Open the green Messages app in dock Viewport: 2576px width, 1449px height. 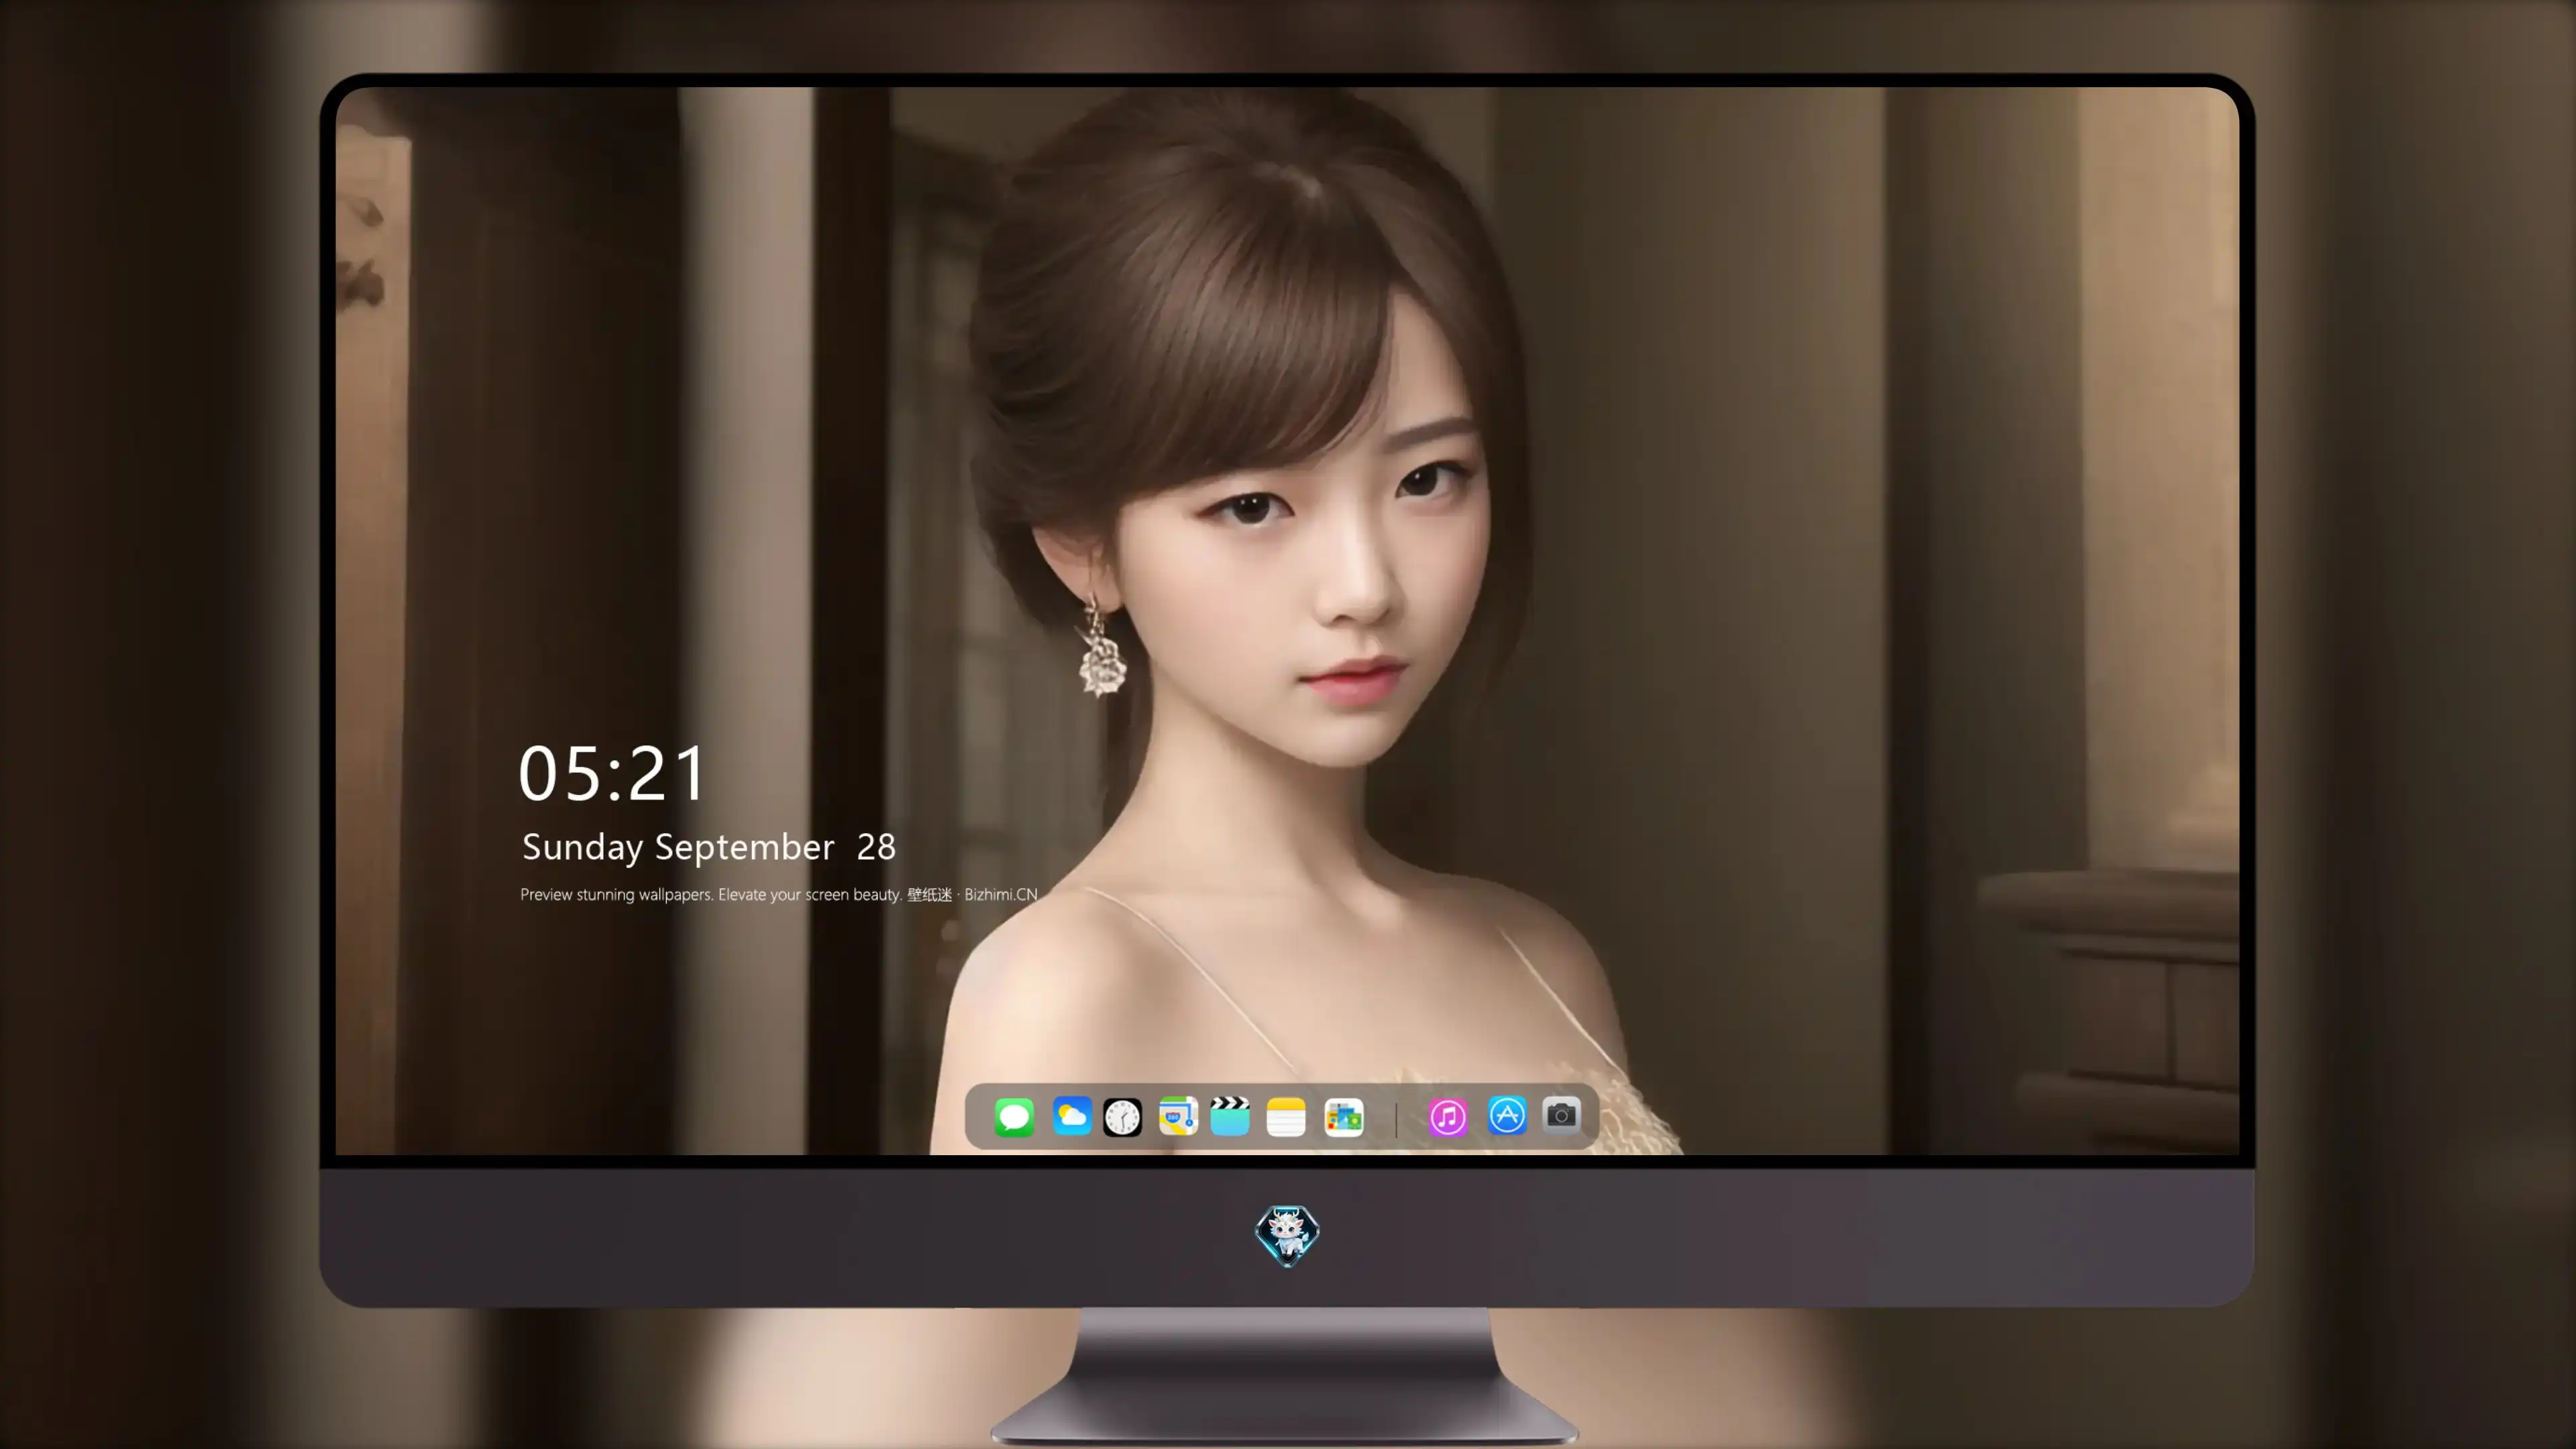1014,1116
